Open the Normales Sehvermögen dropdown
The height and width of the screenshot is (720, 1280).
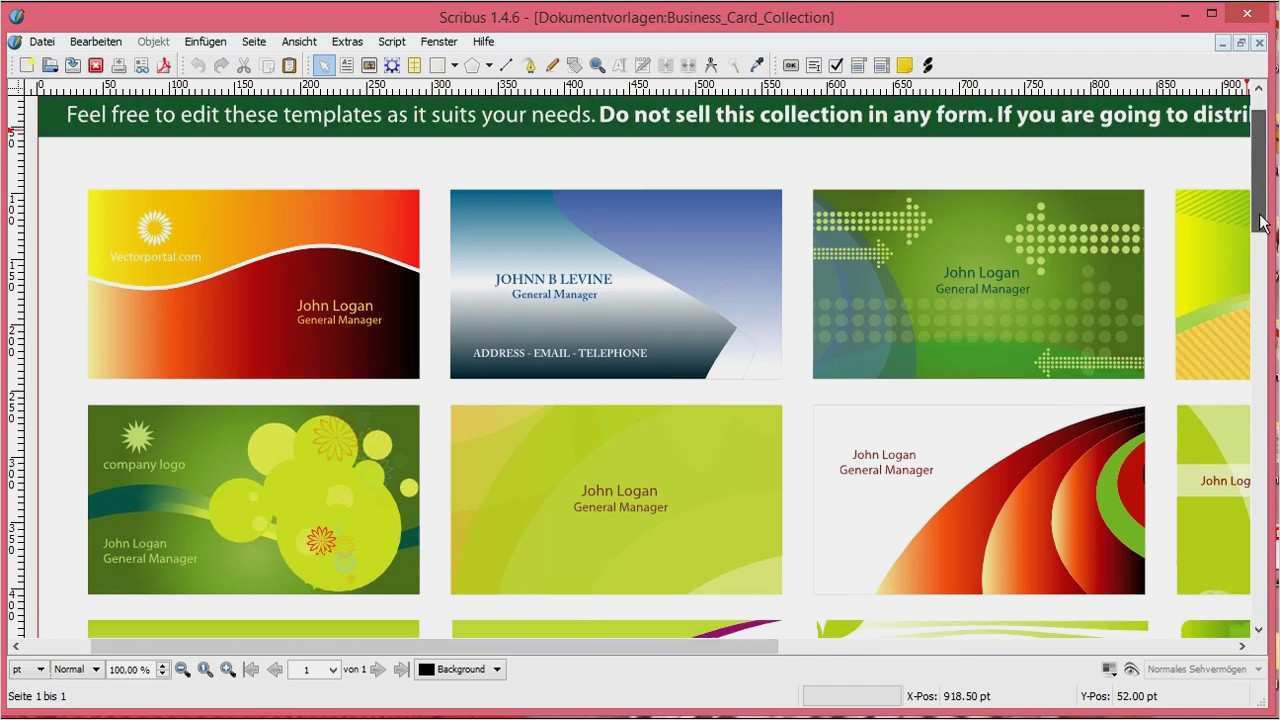coord(1203,669)
